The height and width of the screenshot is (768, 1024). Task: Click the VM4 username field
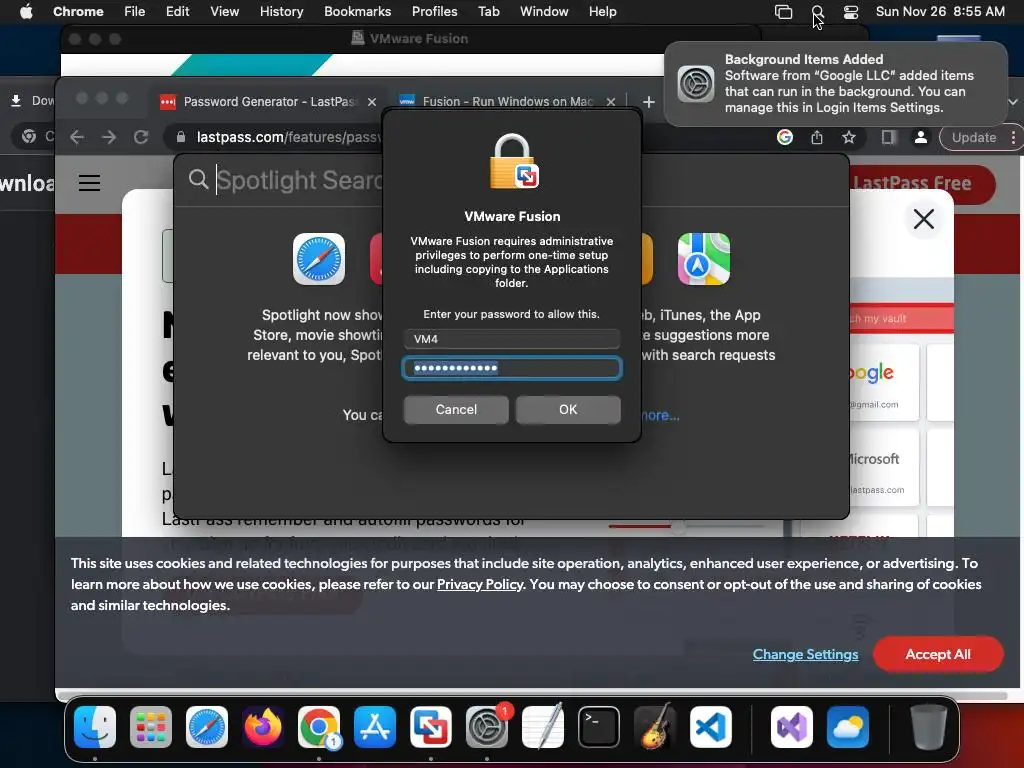pos(511,339)
